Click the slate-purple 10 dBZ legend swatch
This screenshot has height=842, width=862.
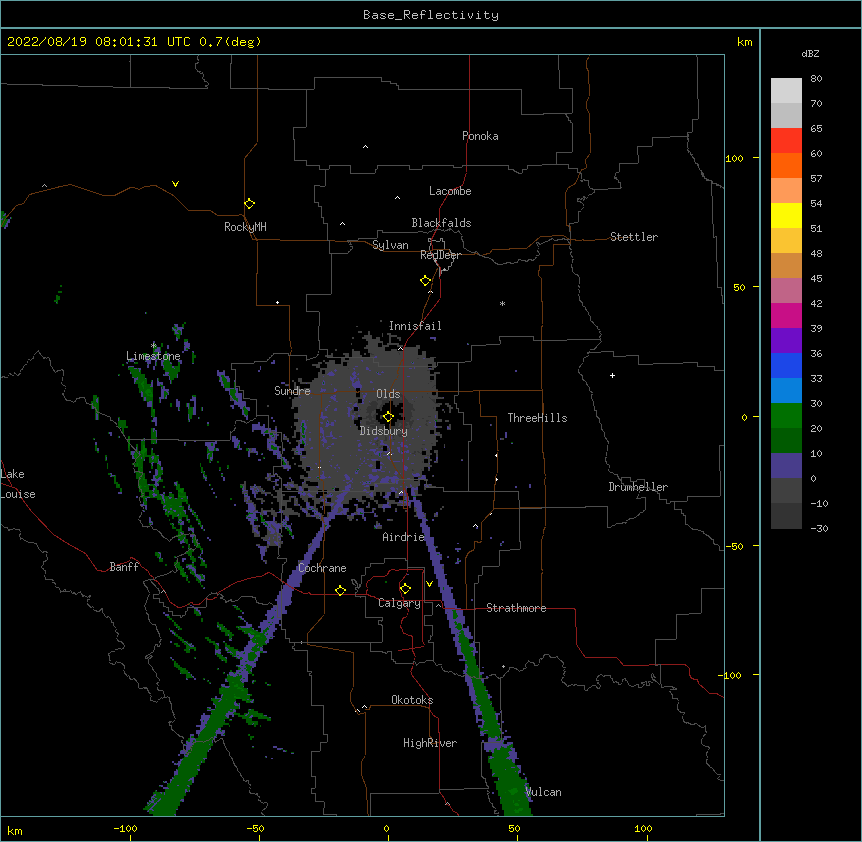click(786, 466)
